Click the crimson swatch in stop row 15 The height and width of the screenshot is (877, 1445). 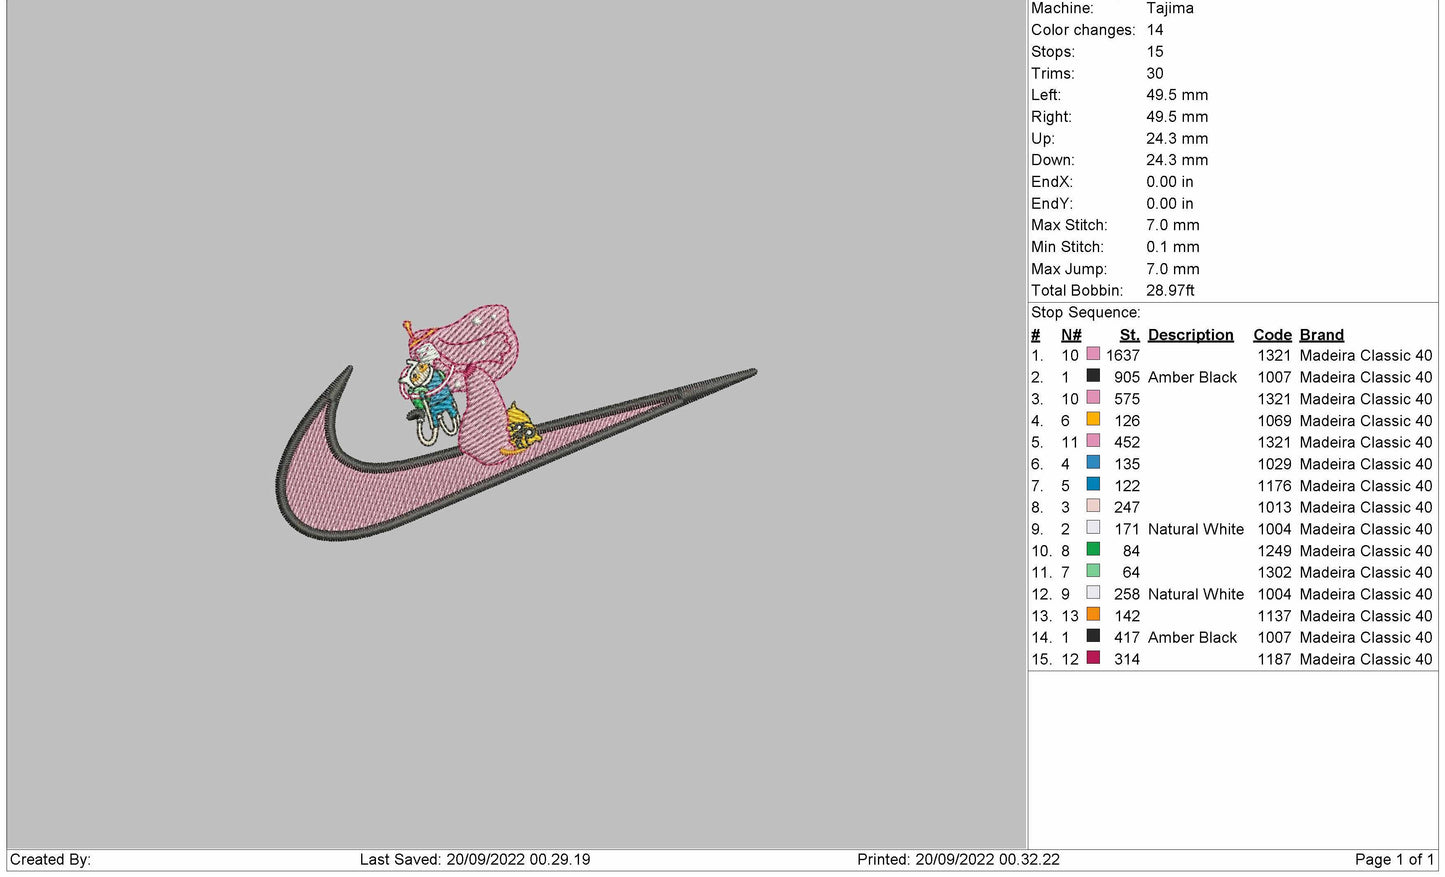[x=1093, y=658]
